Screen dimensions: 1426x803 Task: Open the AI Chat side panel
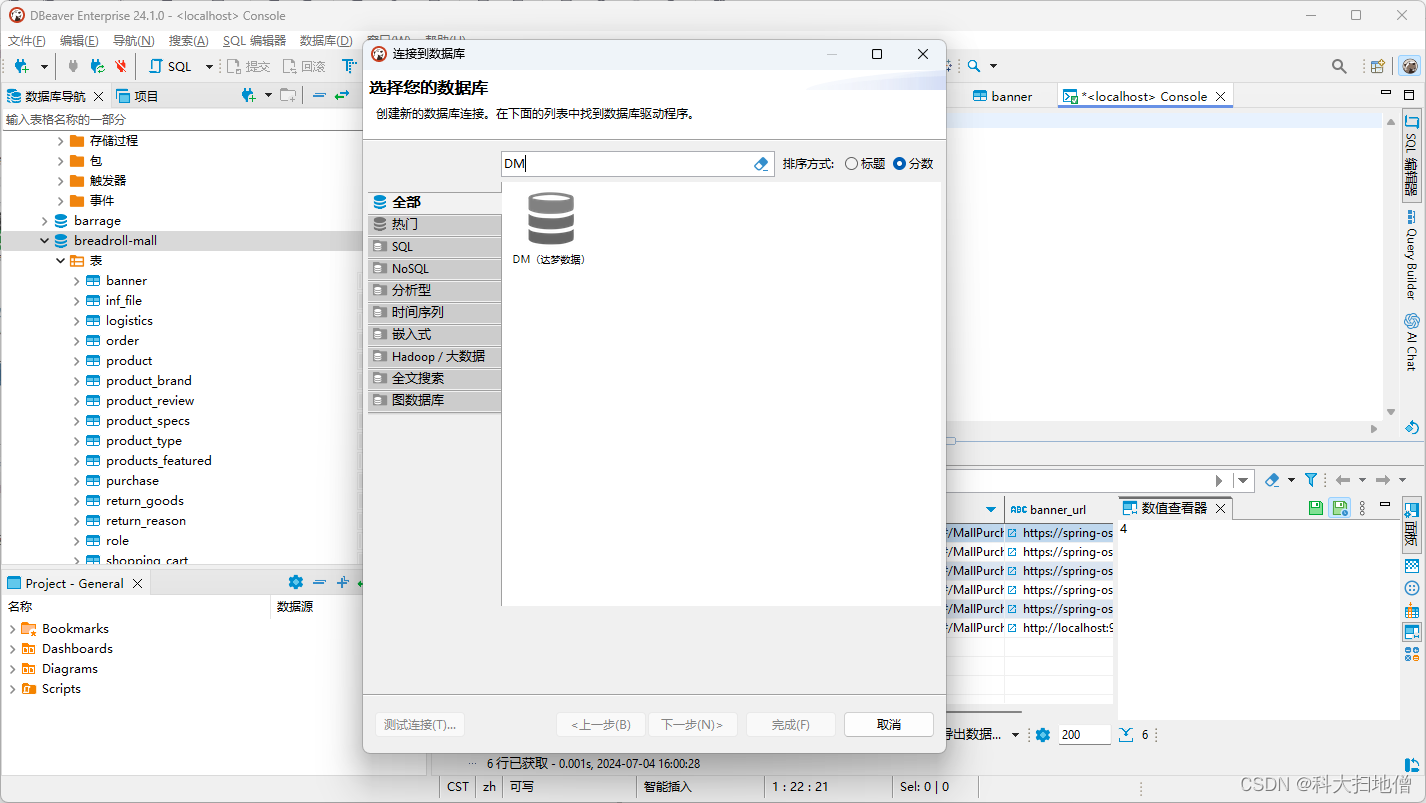coord(1411,342)
